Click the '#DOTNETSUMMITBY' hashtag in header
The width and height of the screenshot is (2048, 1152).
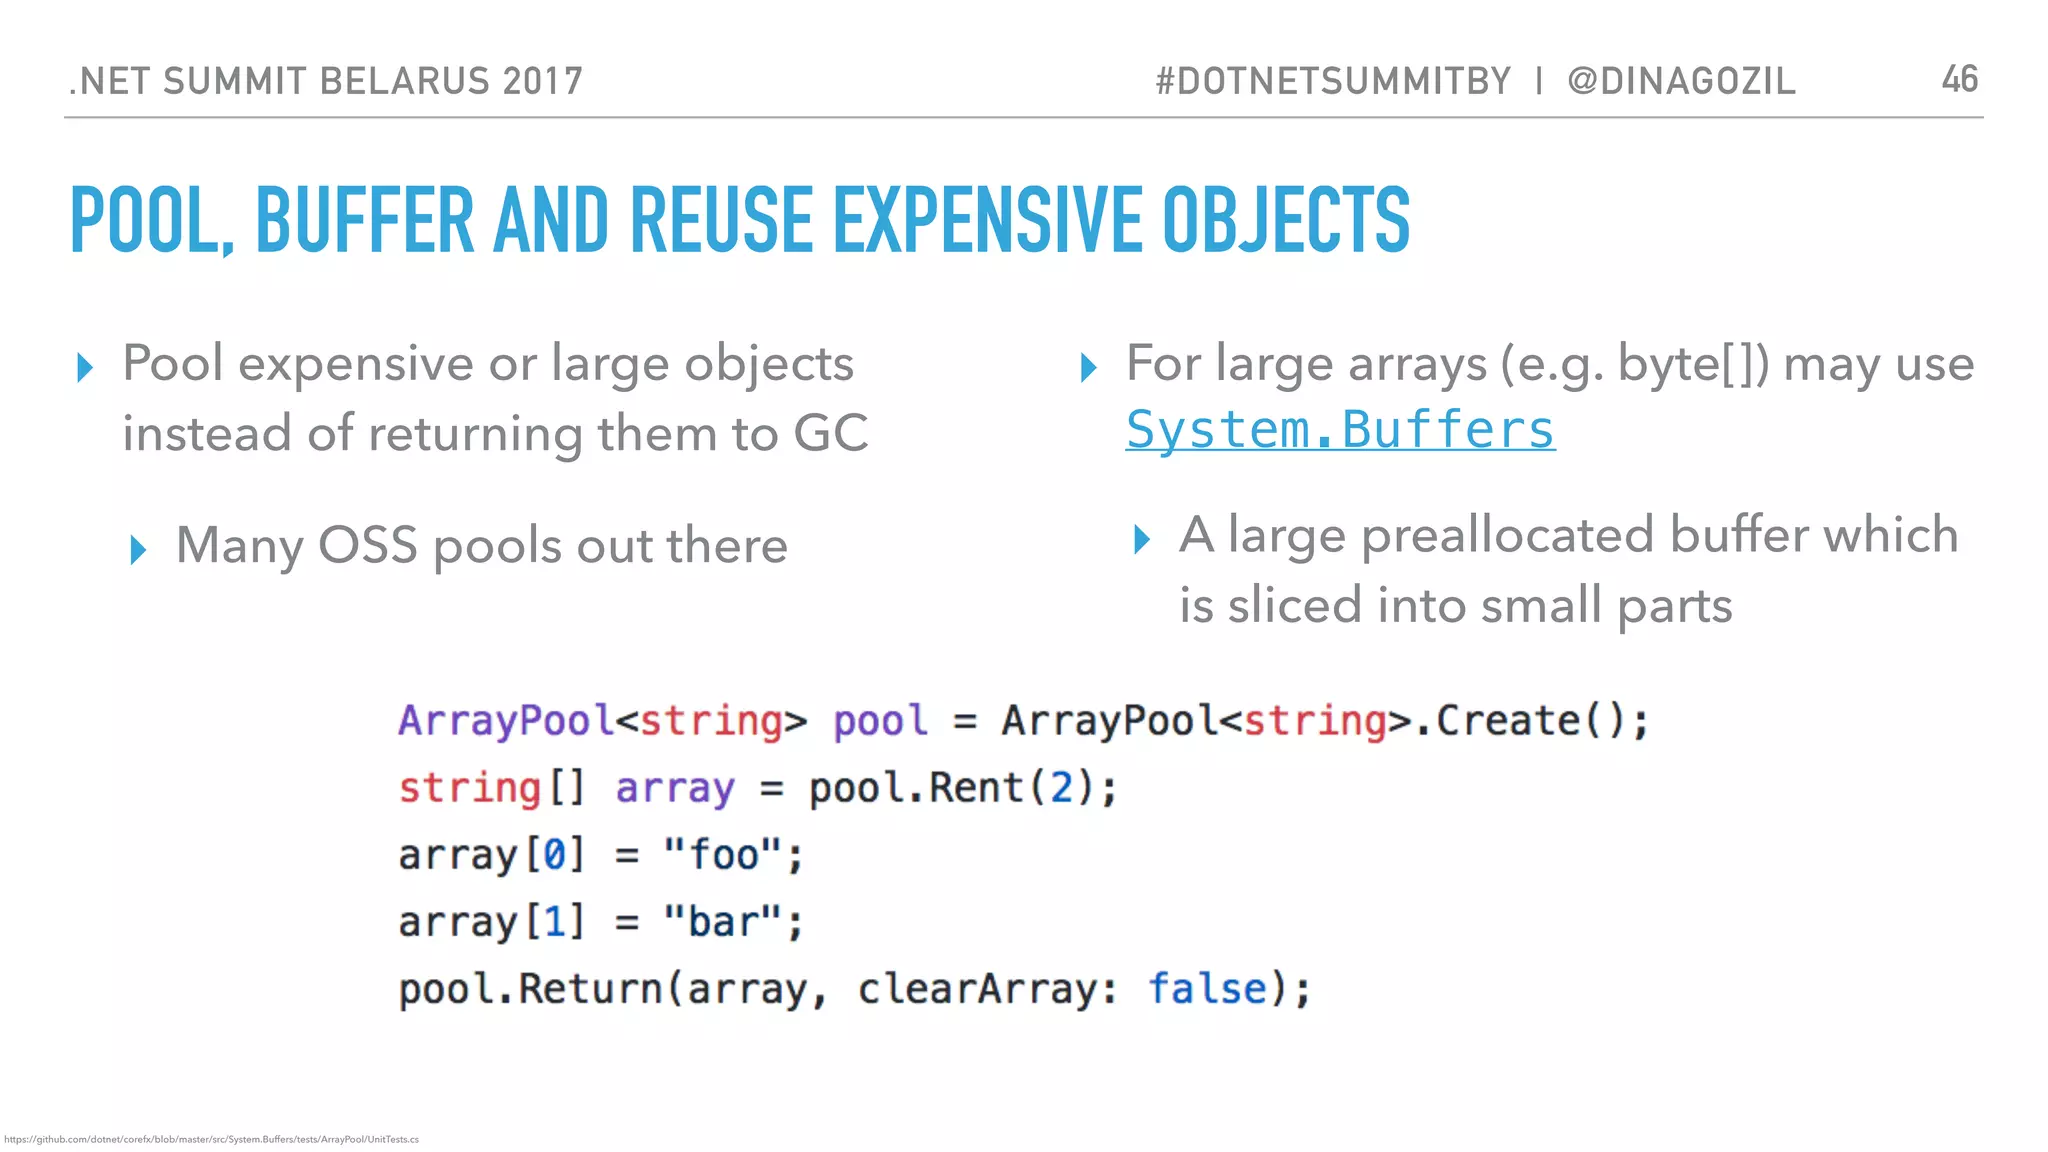click(x=1334, y=81)
